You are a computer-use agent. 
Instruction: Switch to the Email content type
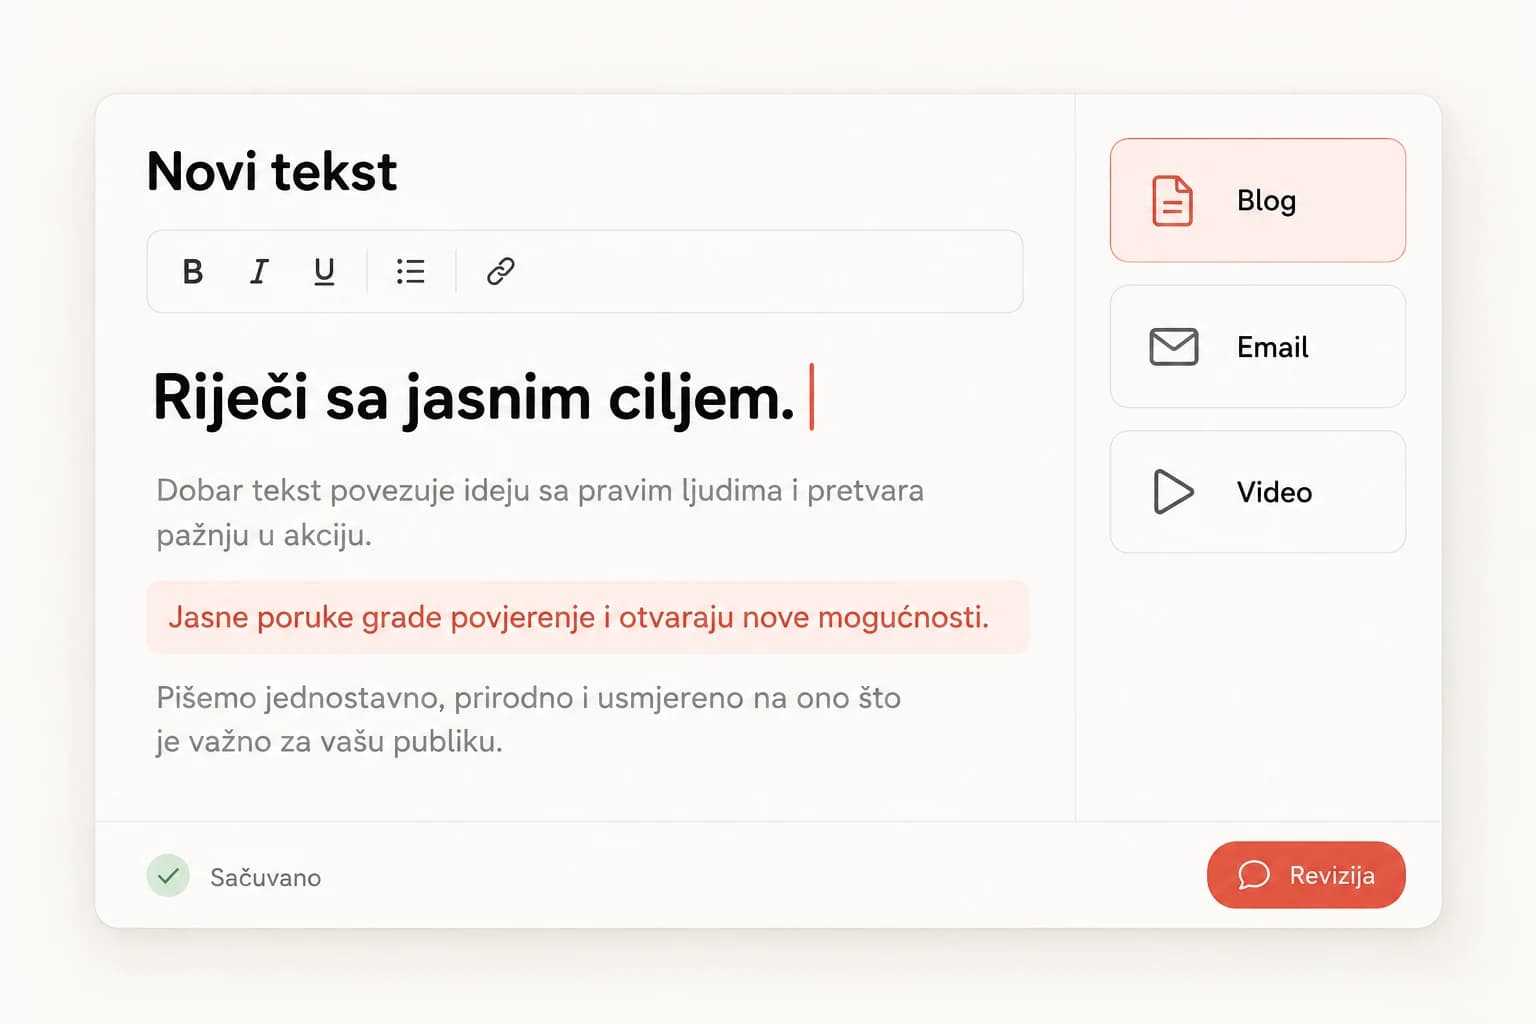(x=1257, y=346)
